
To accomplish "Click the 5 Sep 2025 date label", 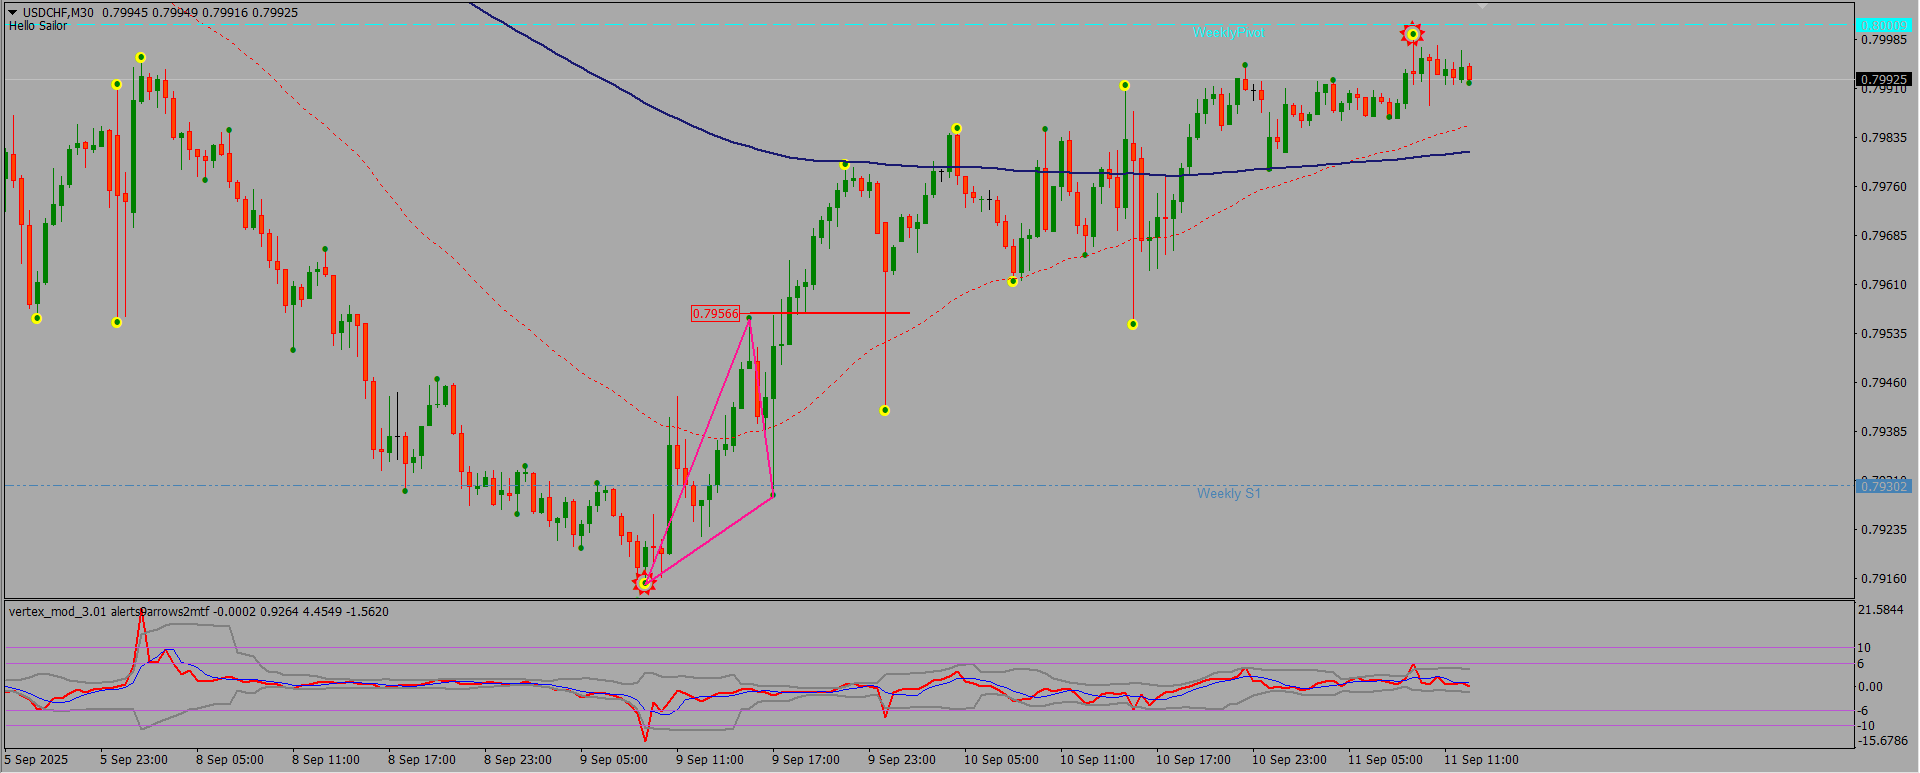I will 36,760.
